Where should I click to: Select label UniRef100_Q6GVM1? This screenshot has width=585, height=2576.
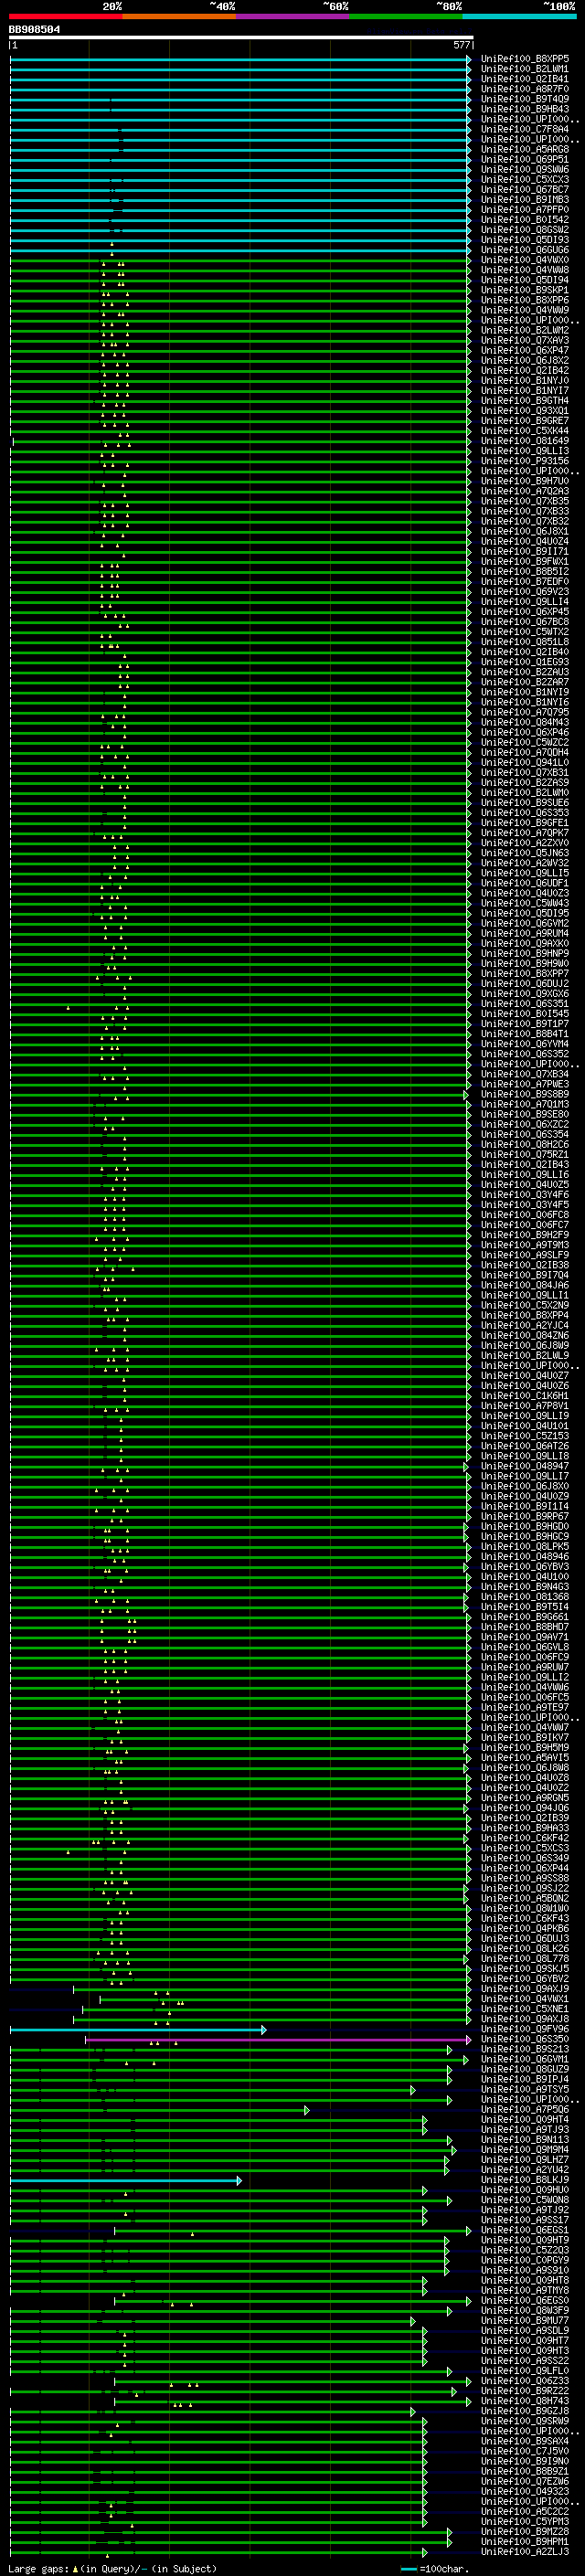point(525,2059)
